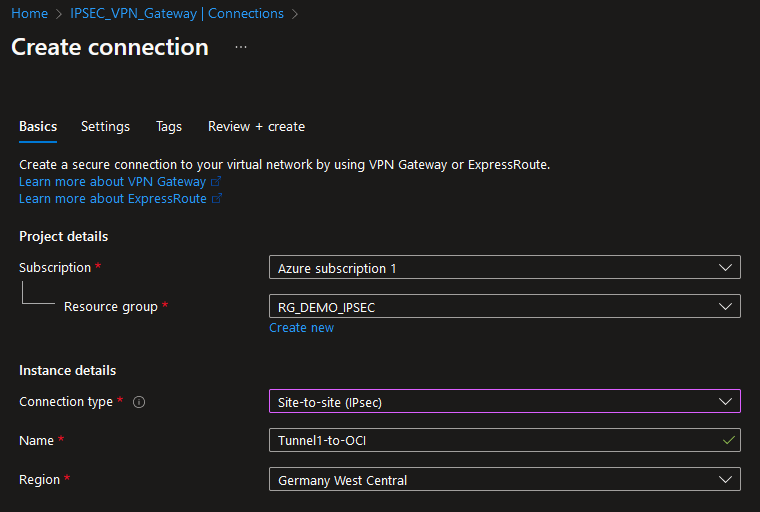Click Learn more about VPN Gateway link

pos(112,182)
